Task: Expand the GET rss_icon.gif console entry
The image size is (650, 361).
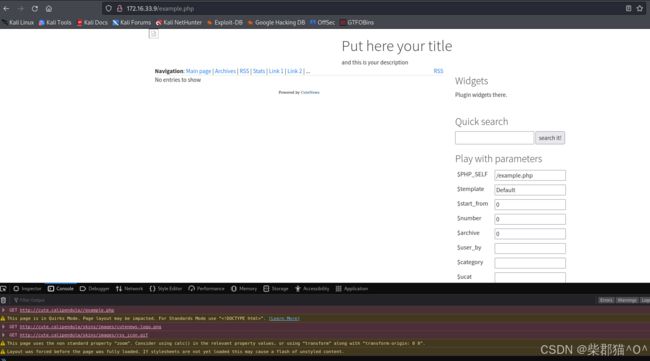Action: [x=3, y=335]
